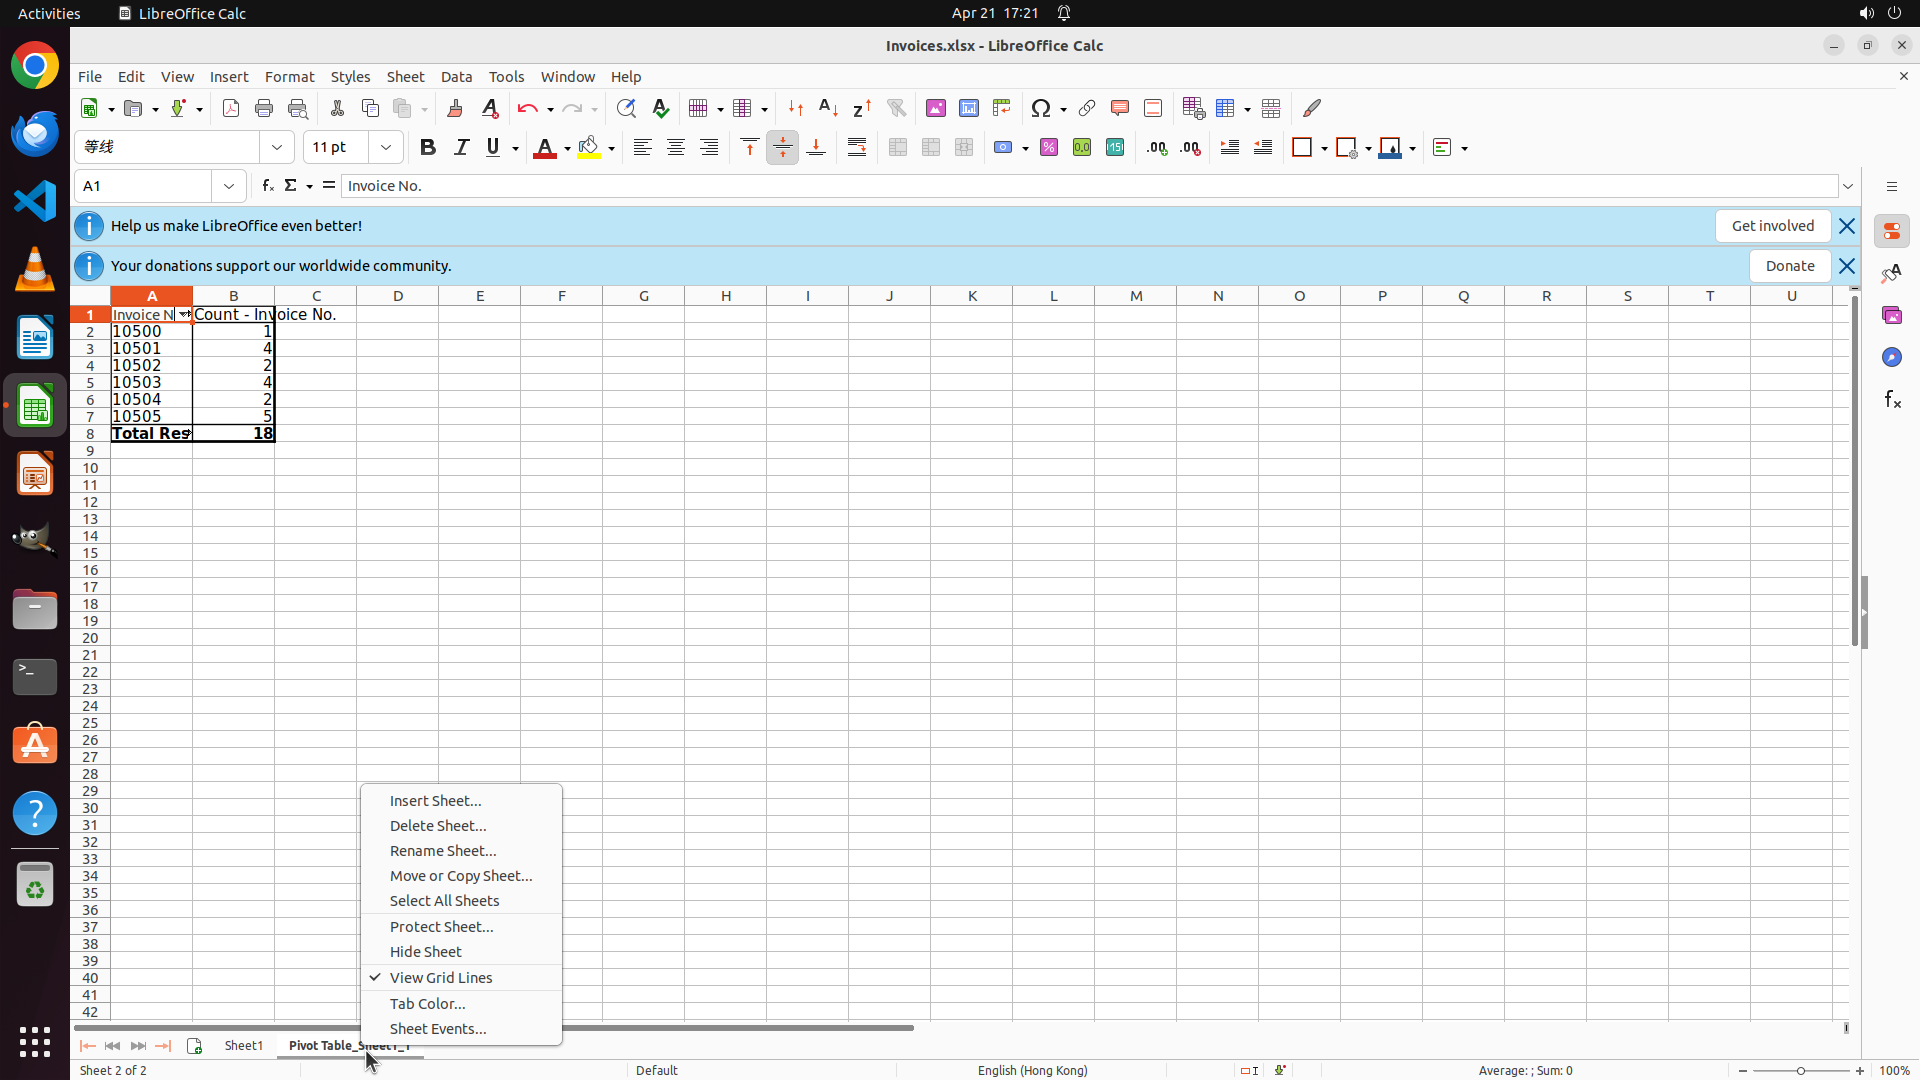Switch to the Sheet1 tab
Viewport: 1920px width, 1080px height.
click(244, 1045)
